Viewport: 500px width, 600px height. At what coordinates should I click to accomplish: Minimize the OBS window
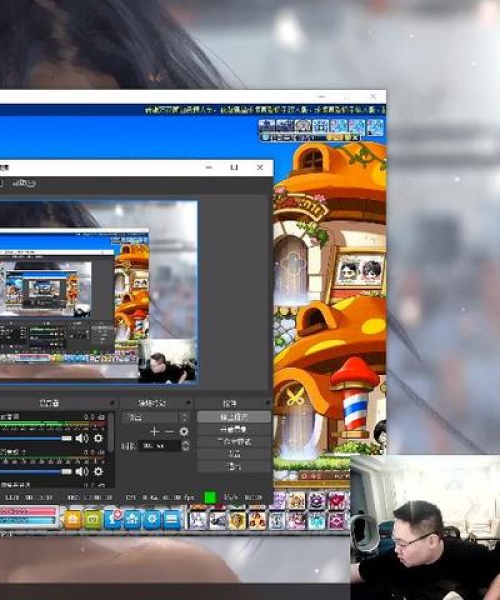[x=209, y=168]
